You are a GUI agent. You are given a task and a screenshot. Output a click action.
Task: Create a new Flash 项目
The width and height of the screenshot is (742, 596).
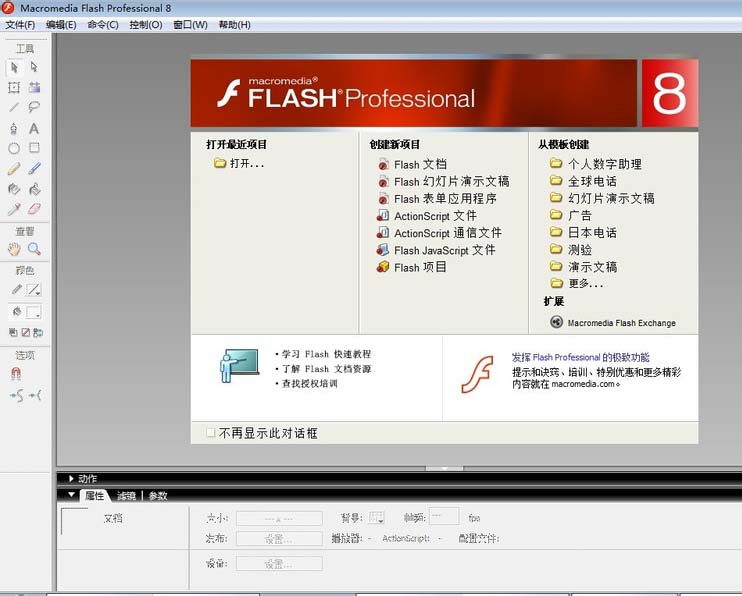tap(412, 267)
